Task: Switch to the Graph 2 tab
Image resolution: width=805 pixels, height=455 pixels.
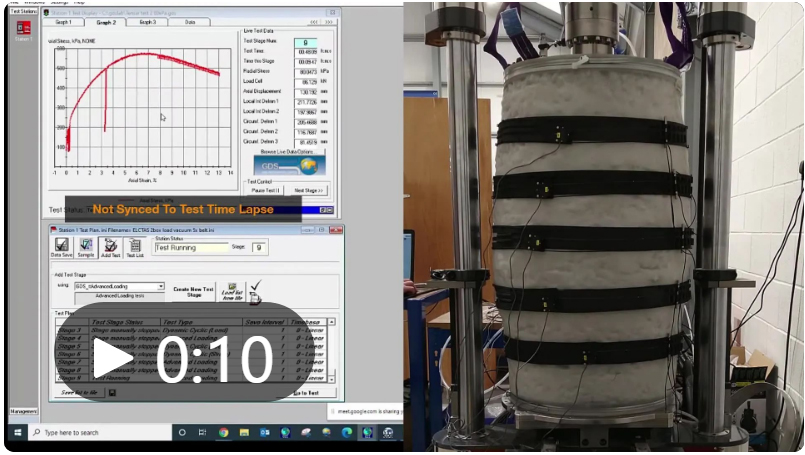Action: (x=107, y=22)
